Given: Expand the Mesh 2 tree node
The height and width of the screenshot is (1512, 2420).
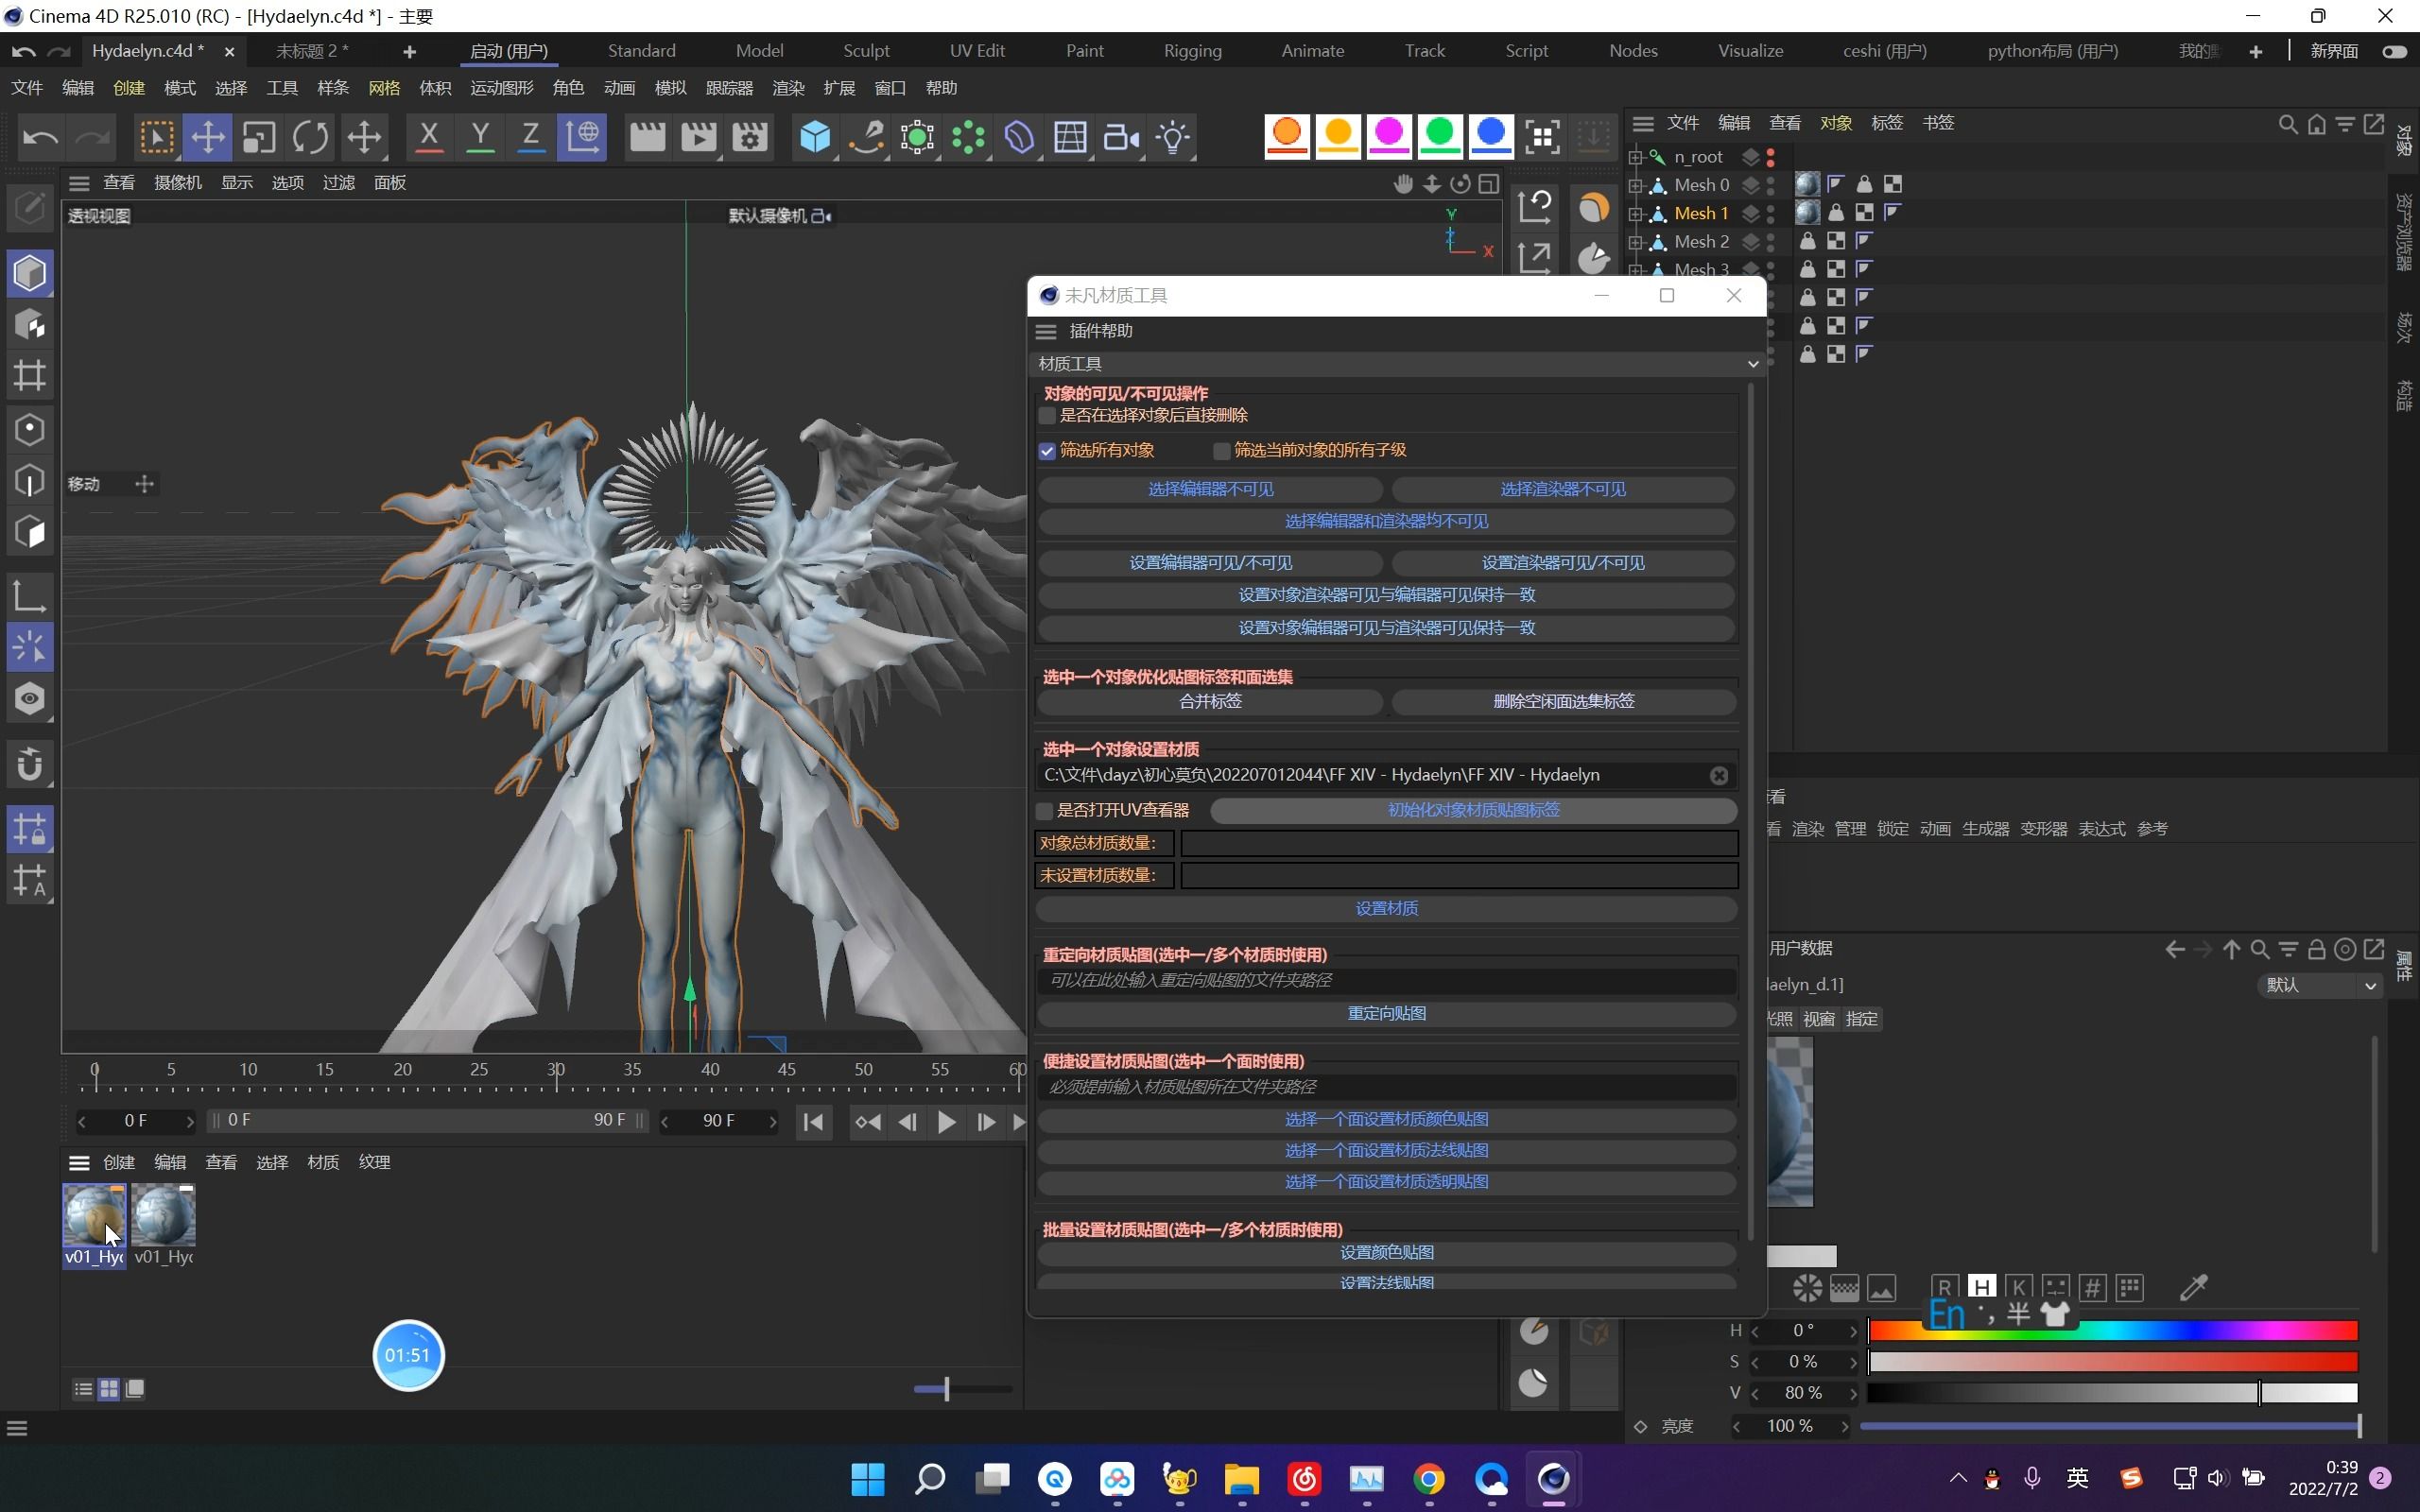Looking at the screenshot, I should [1636, 241].
